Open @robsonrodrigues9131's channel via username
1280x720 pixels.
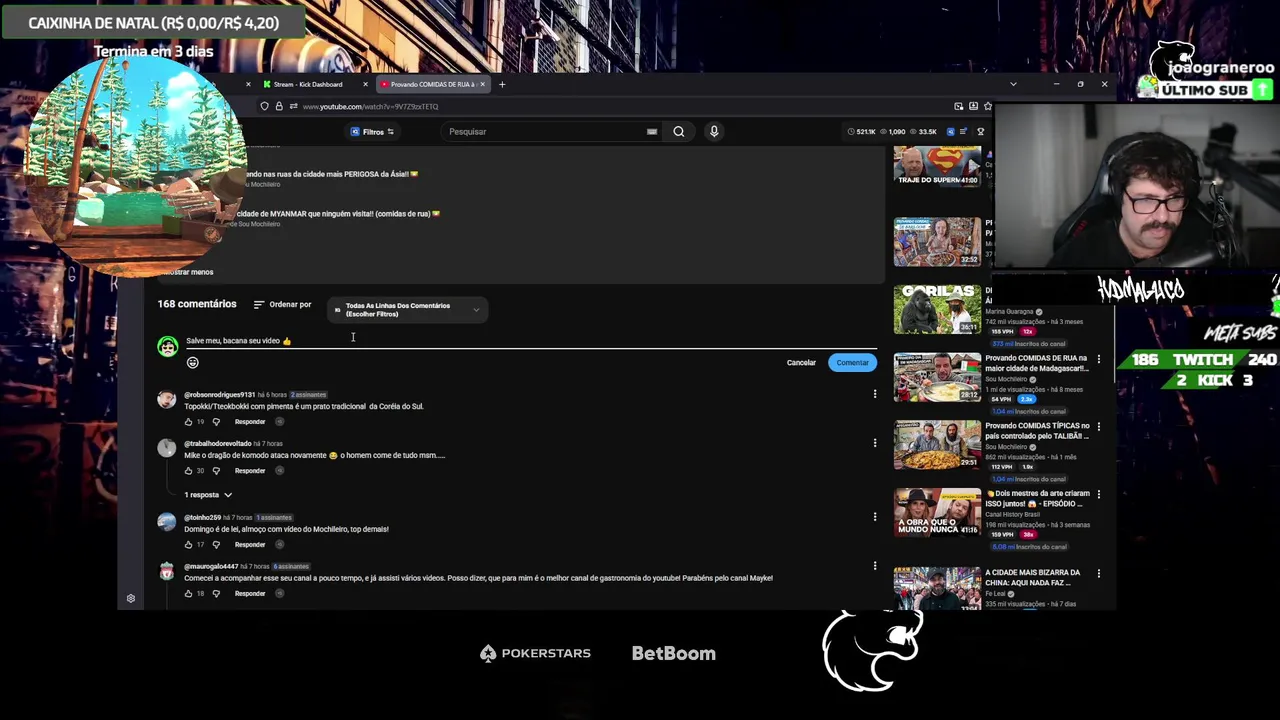(x=219, y=395)
